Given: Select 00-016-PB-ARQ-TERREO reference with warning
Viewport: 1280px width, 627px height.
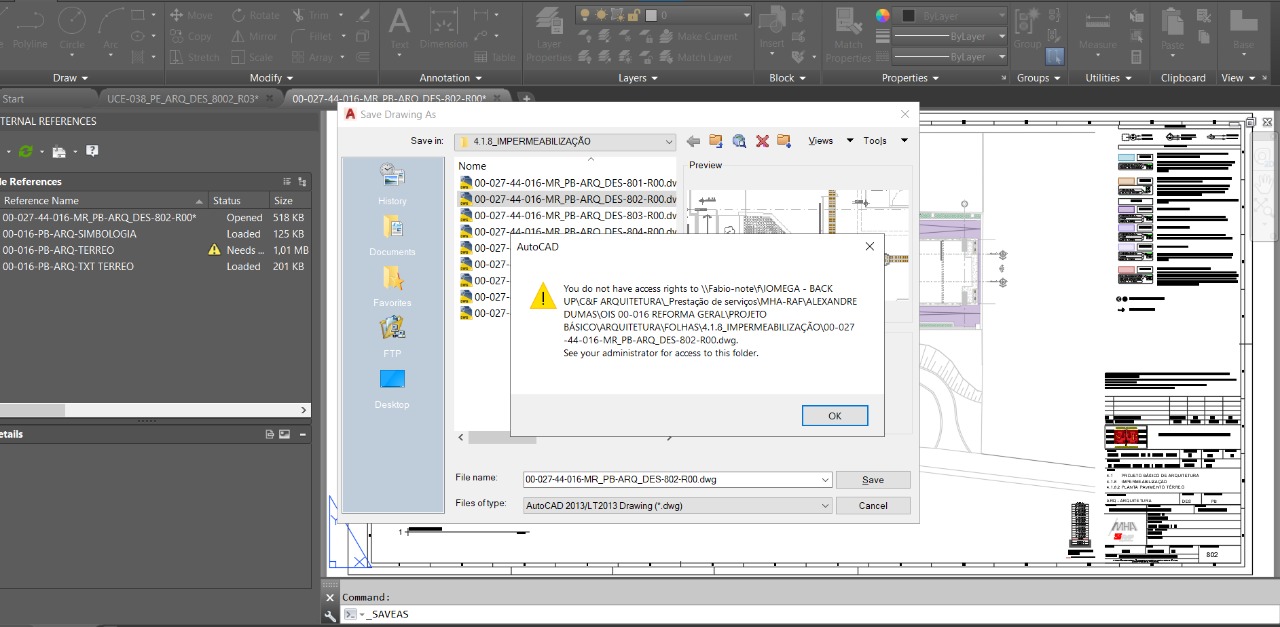Looking at the screenshot, I should coord(58,250).
